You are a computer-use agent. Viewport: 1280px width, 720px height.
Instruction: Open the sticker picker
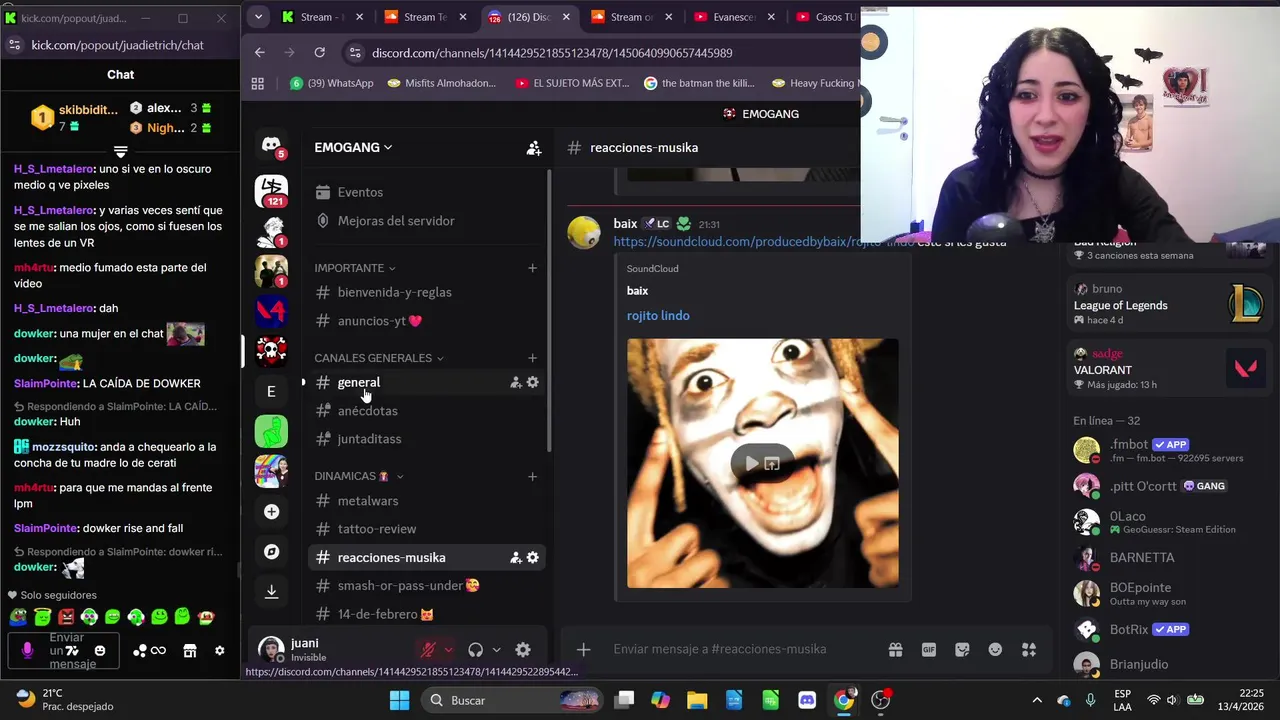click(x=962, y=649)
